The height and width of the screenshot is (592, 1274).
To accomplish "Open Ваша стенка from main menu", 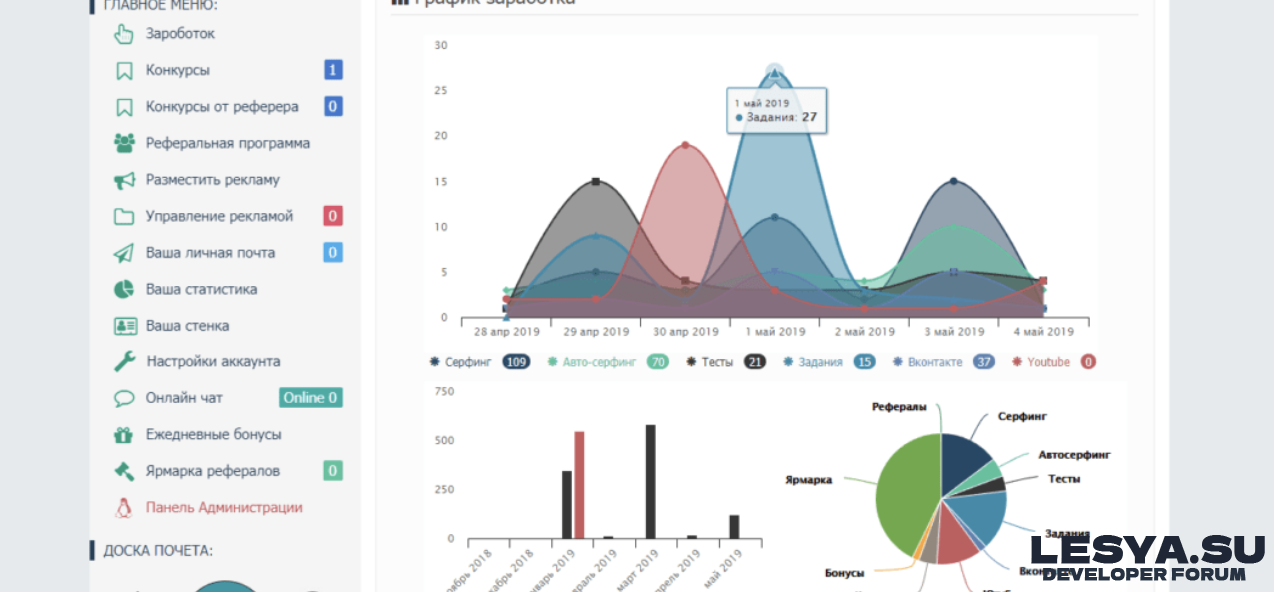I will 187,326.
